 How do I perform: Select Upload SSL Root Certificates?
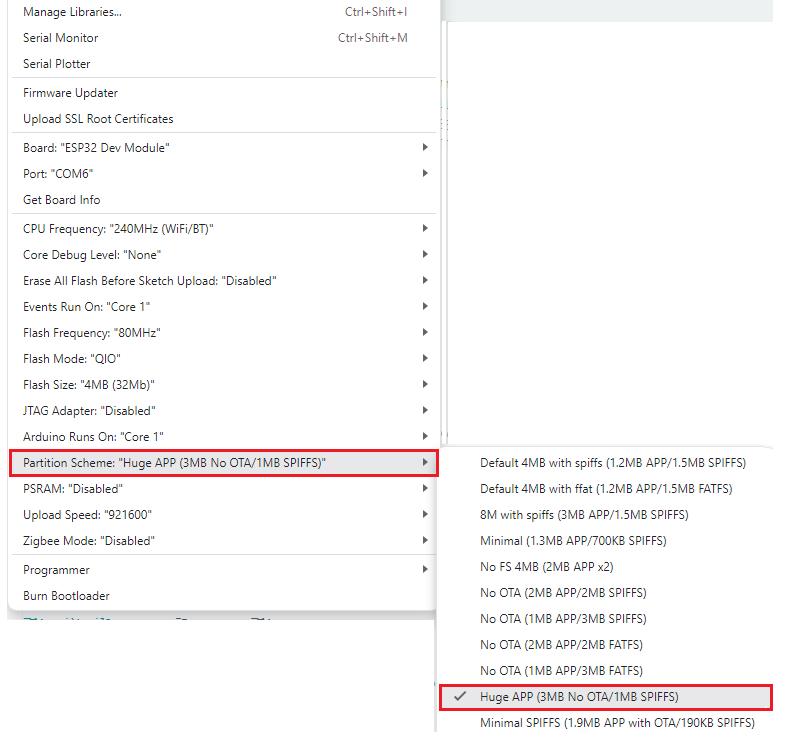point(223,119)
